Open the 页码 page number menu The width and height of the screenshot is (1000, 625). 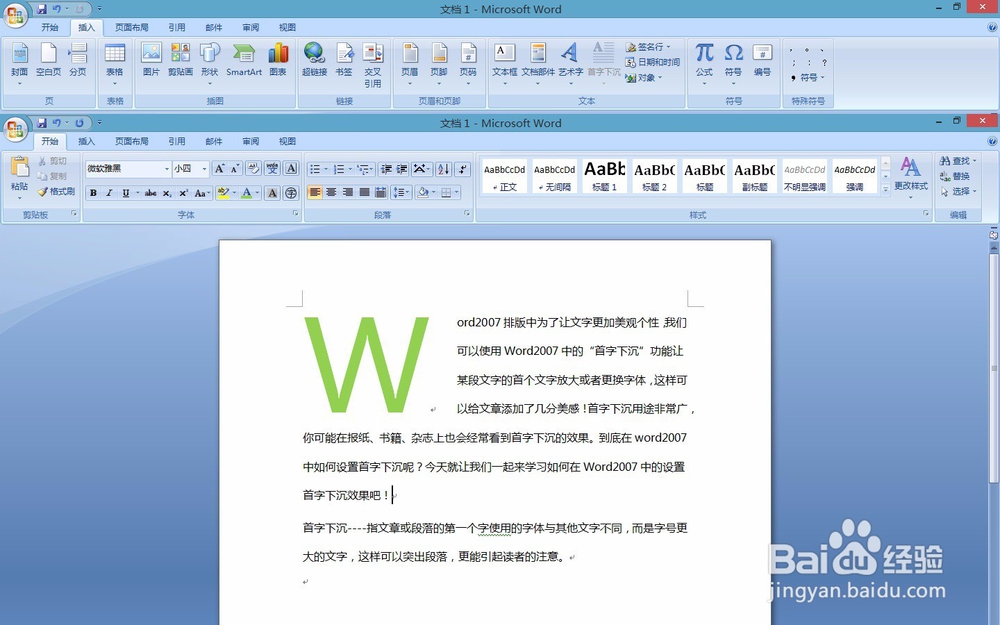(x=468, y=64)
